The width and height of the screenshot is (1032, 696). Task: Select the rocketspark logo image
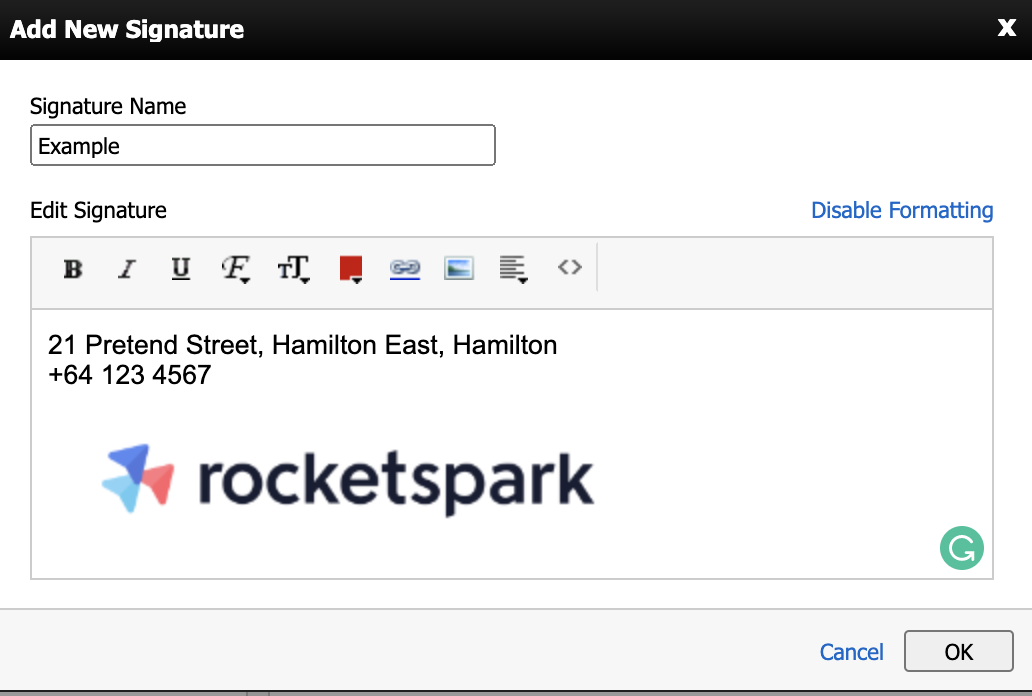348,480
